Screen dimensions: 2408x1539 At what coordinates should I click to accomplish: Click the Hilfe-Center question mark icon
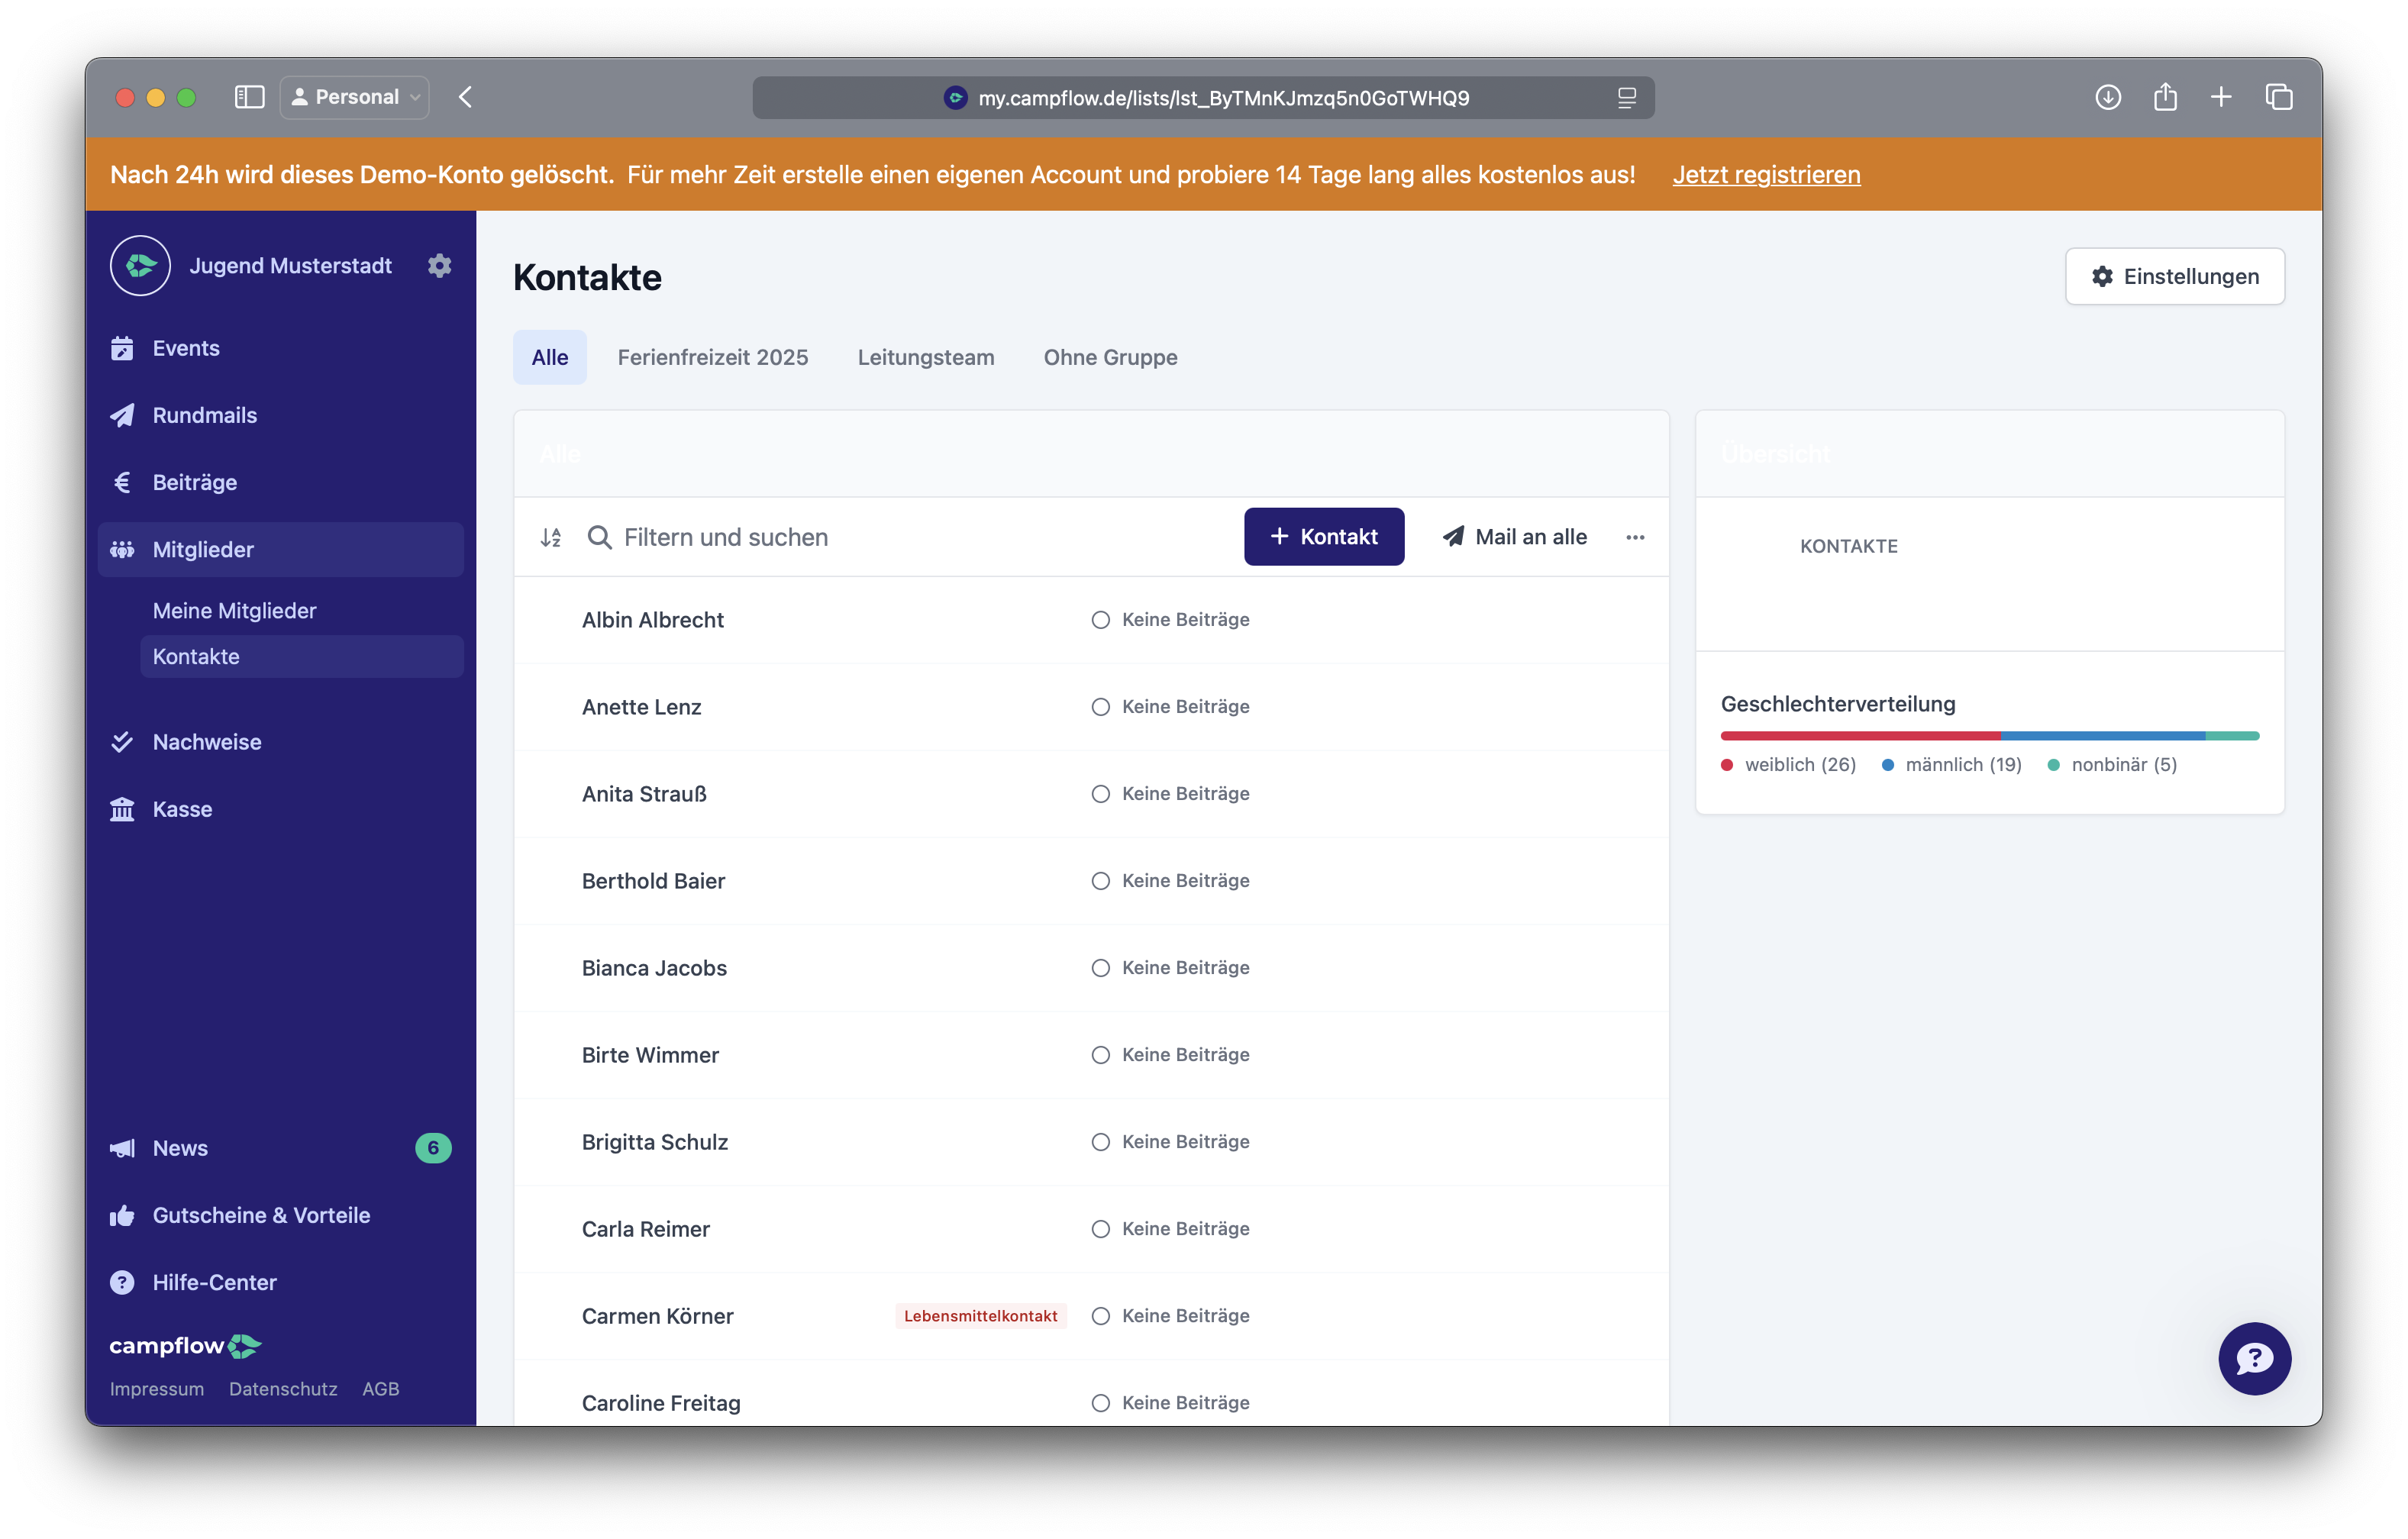[x=122, y=1282]
